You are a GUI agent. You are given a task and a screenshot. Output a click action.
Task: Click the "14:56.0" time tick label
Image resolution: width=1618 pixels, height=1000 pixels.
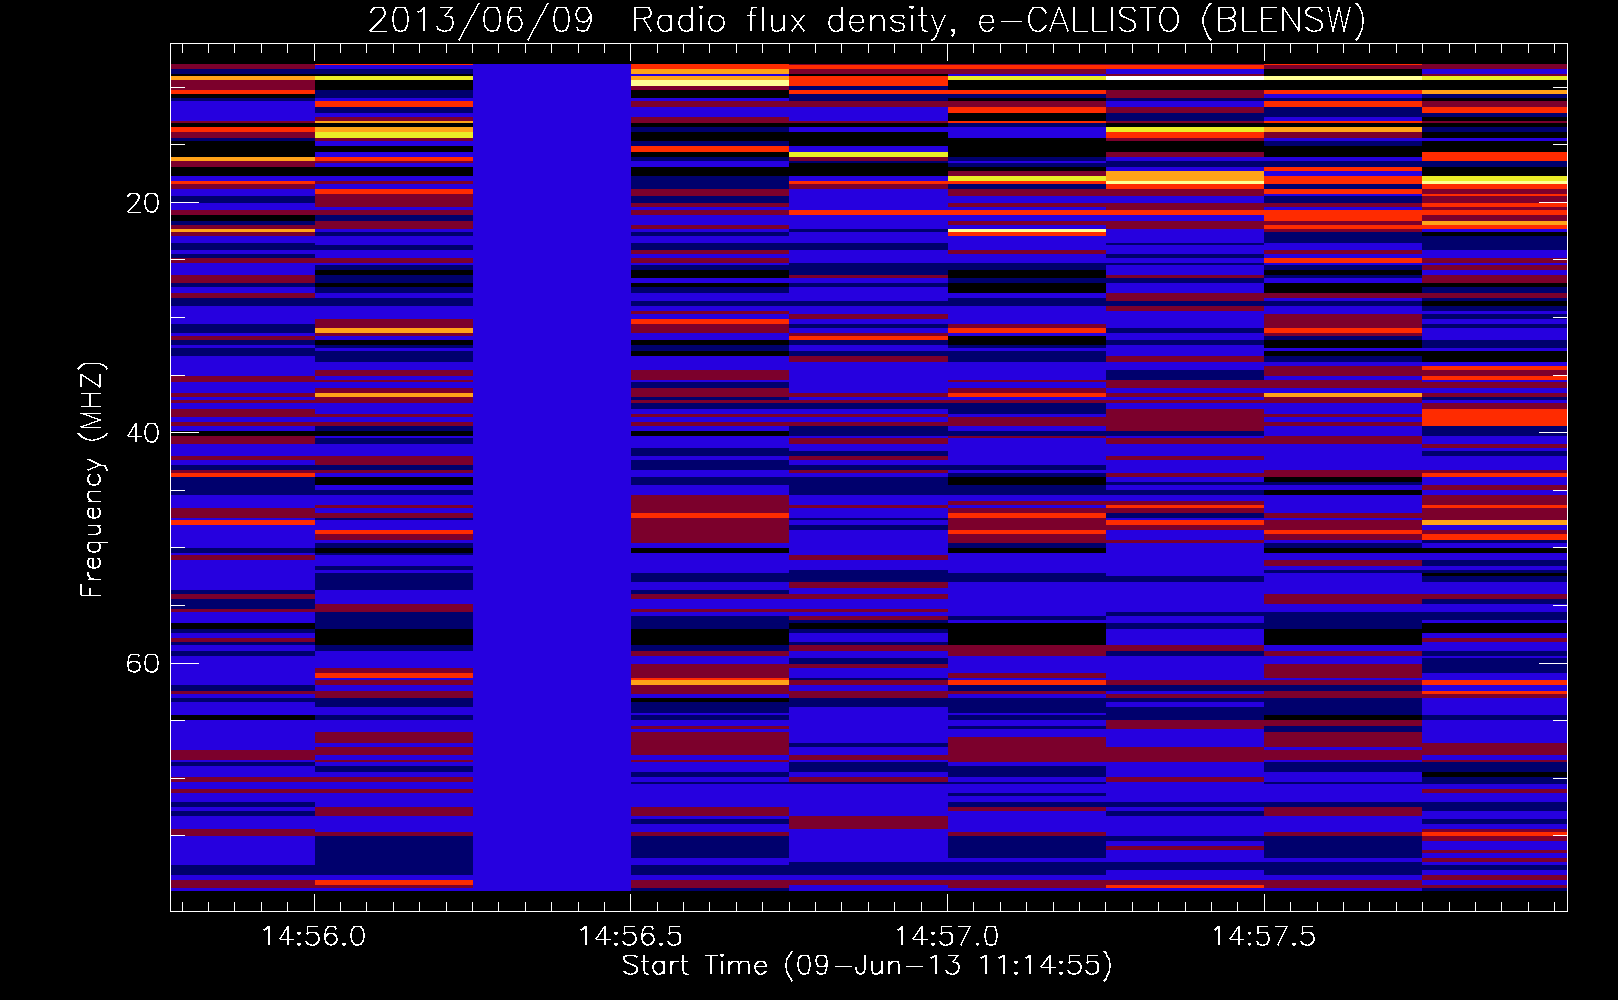pyautogui.click(x=314, y=936)
